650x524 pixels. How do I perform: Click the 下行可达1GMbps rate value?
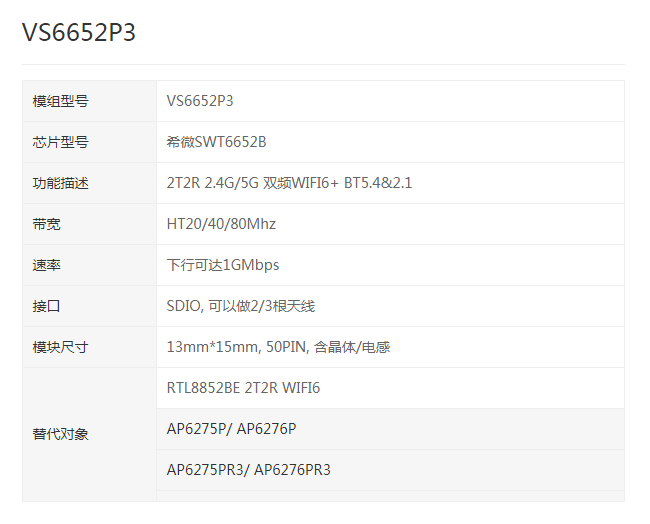[x=223, y=265]
